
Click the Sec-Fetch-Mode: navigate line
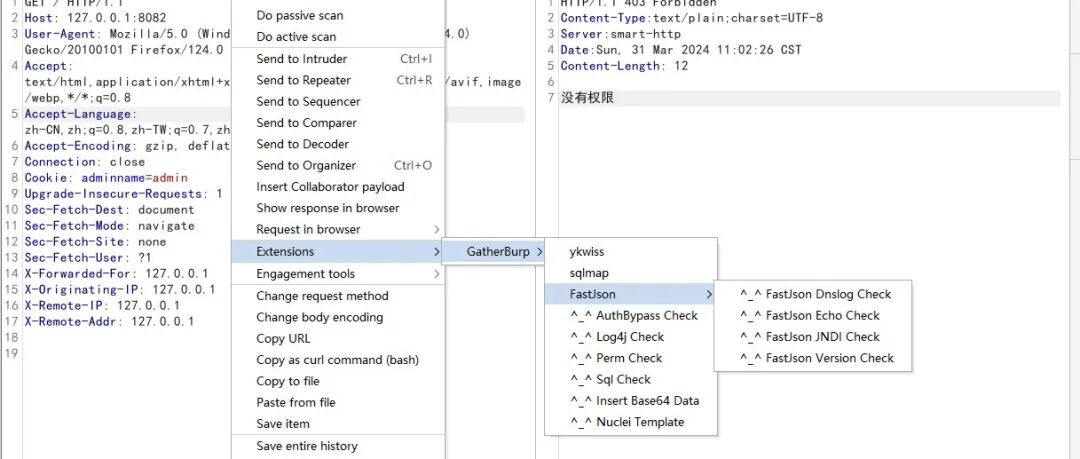pyautogui.click(x=109, y=225)
